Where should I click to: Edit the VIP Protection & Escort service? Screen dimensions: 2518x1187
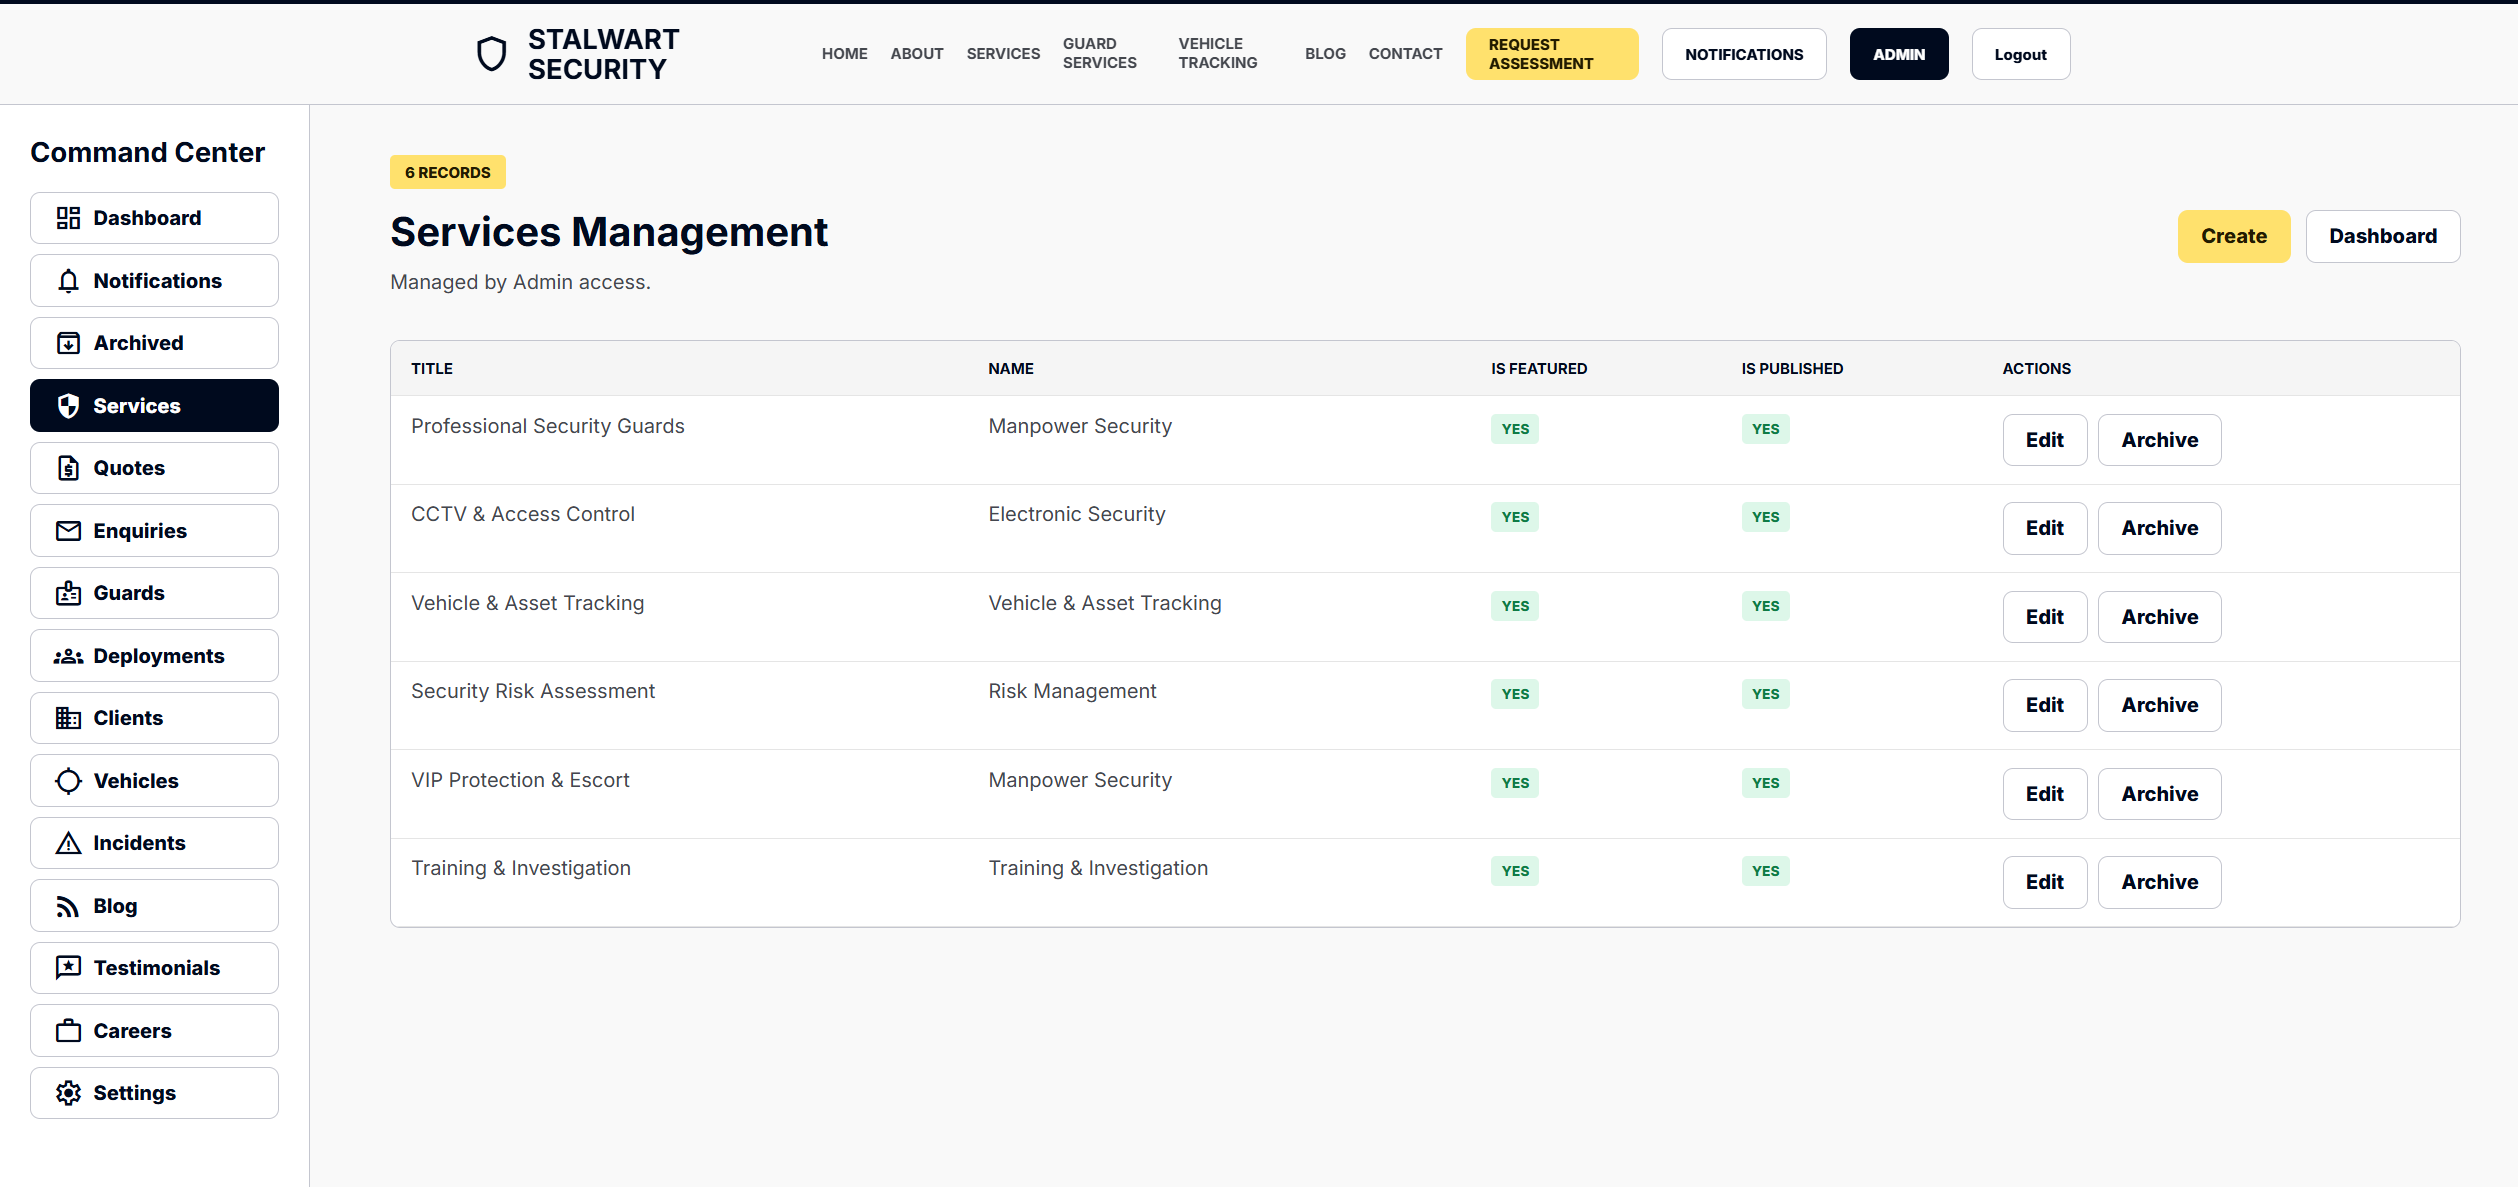click(2045, 794)
